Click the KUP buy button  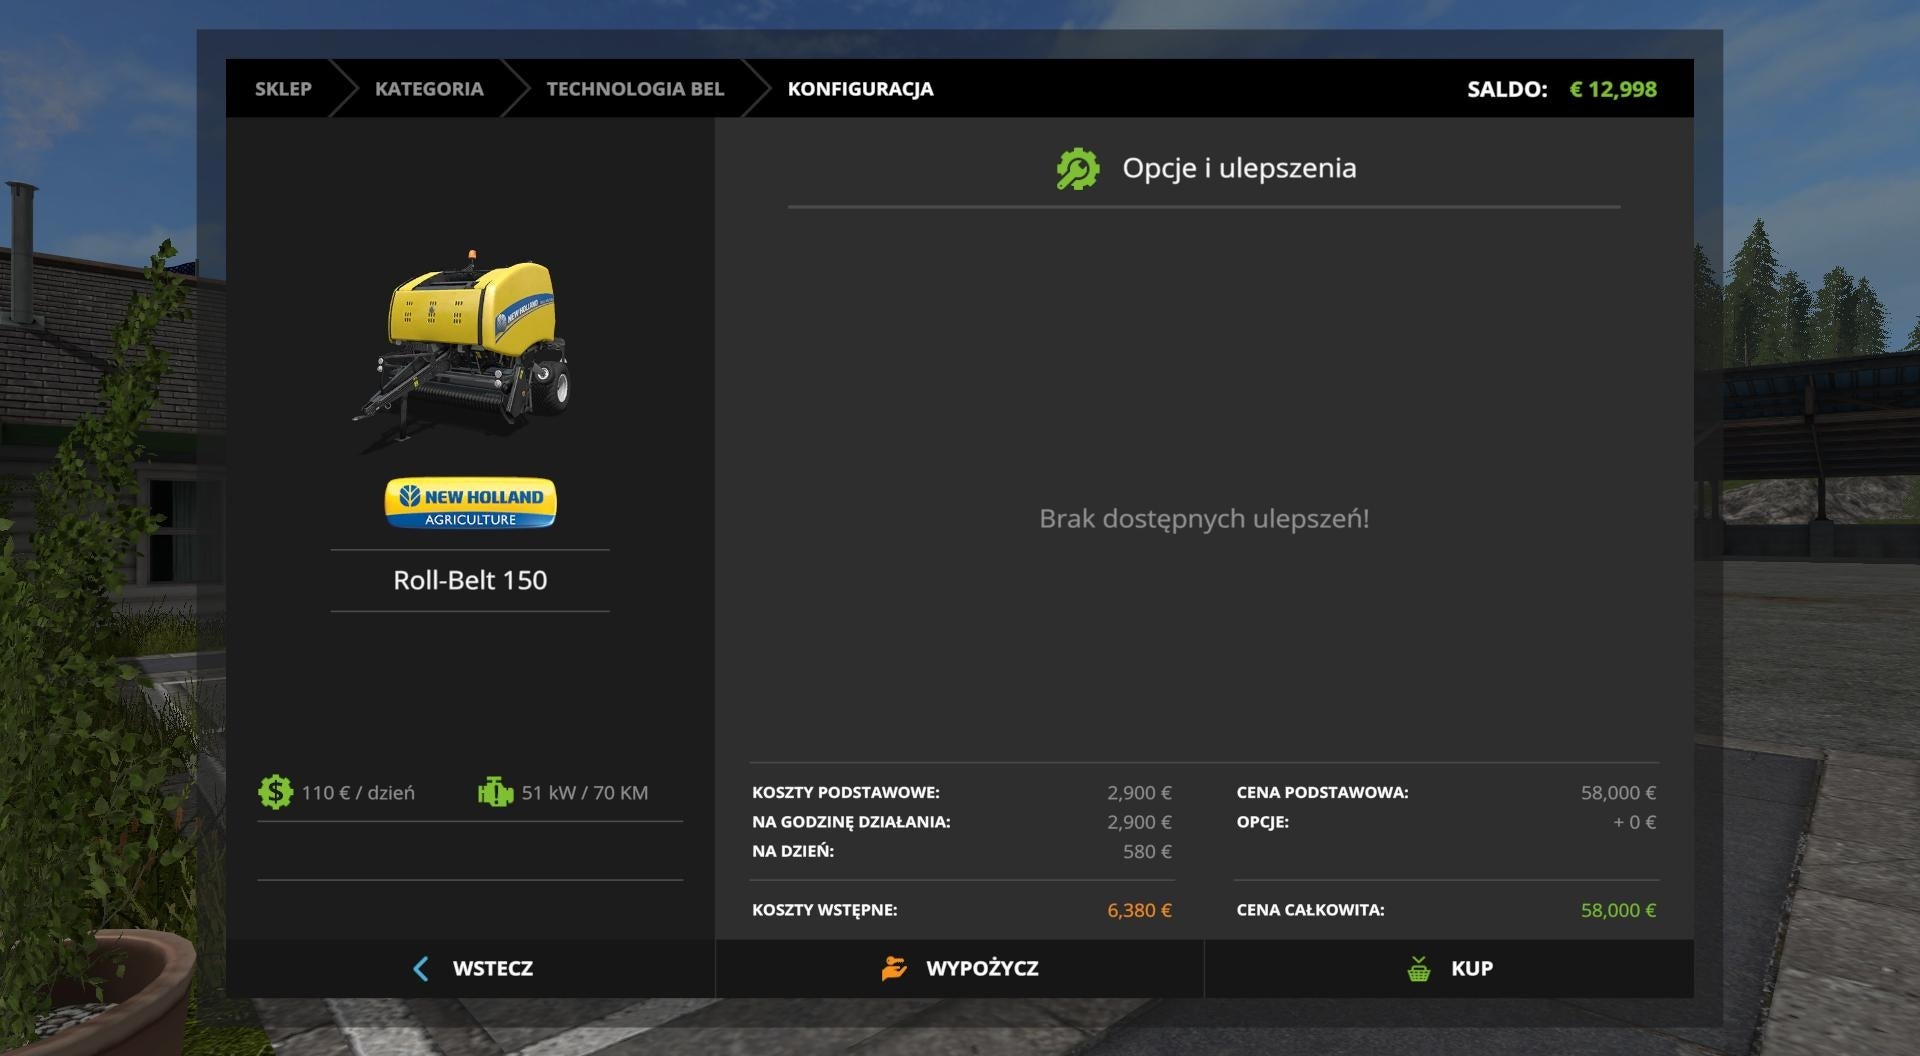[1449, 968]
